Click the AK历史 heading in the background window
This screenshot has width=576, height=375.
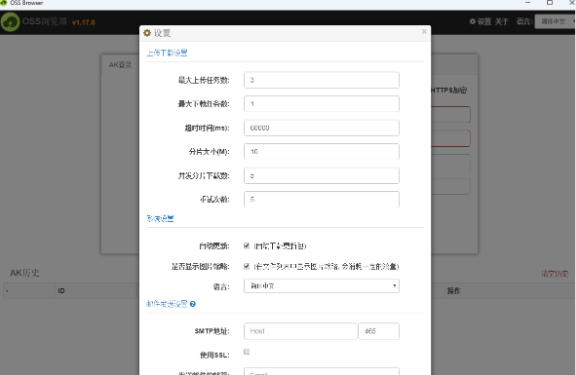pyautogui.click(x=25, y=273)
